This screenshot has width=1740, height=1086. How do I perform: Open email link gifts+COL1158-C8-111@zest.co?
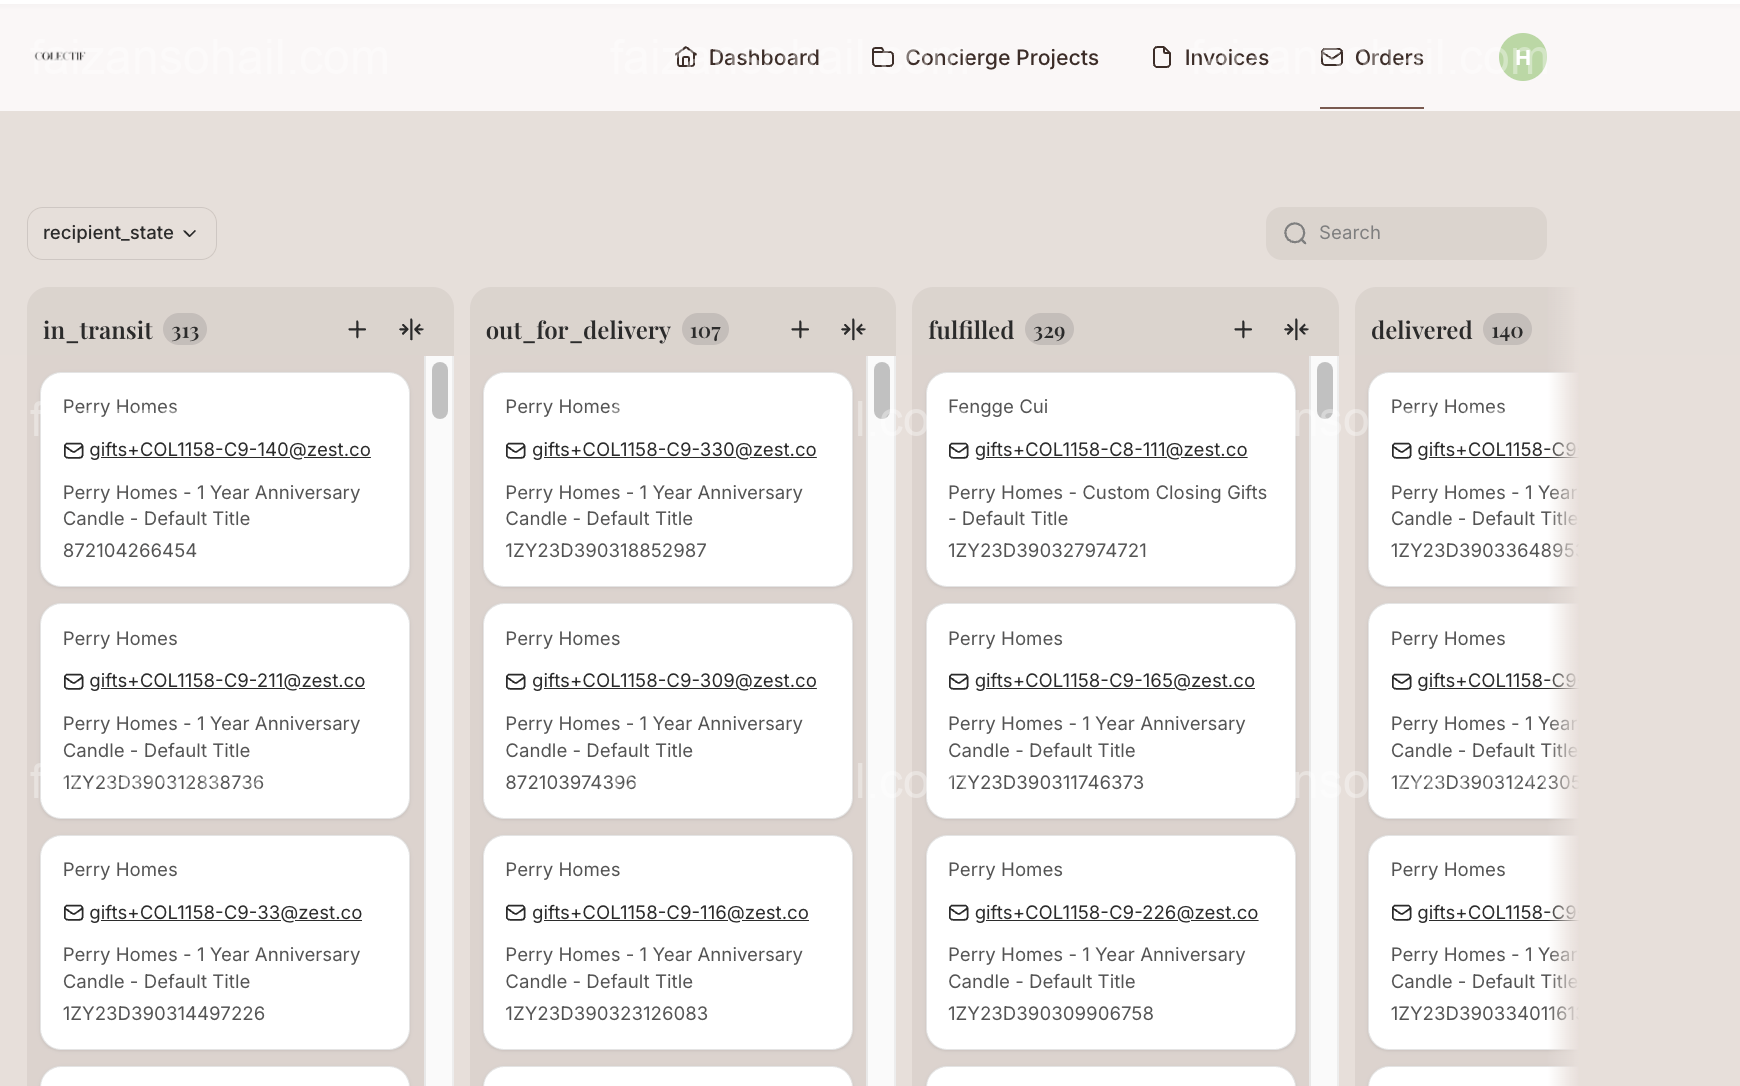click(1111, 450)
